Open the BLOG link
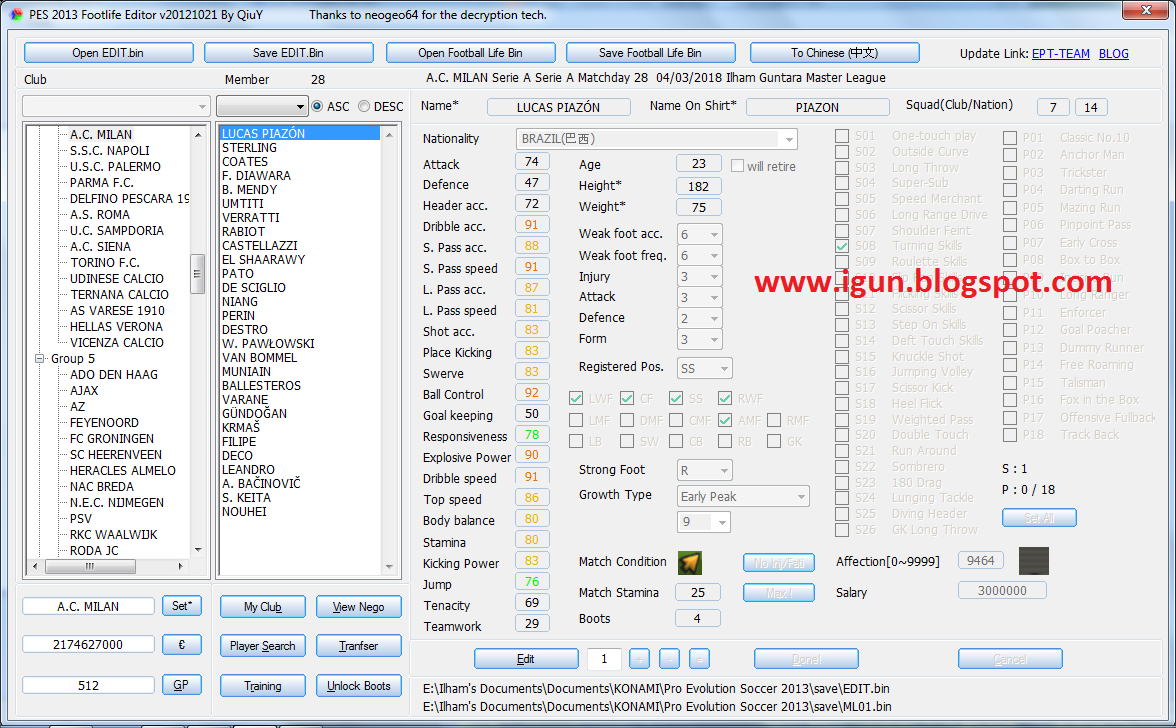Screen dimensions: 1176x728 click(1114, 53)
